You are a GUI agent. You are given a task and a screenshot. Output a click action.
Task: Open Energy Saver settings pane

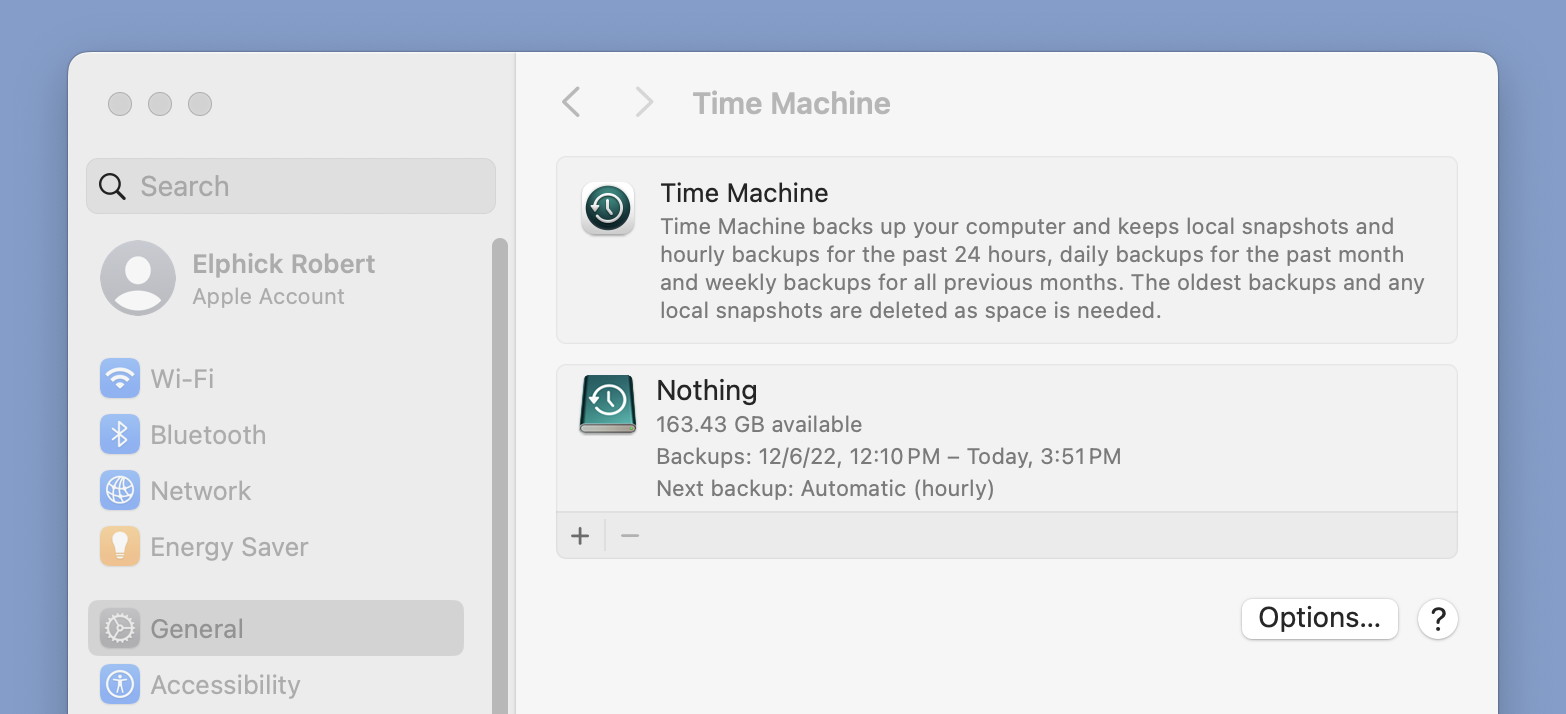(276, 547)
